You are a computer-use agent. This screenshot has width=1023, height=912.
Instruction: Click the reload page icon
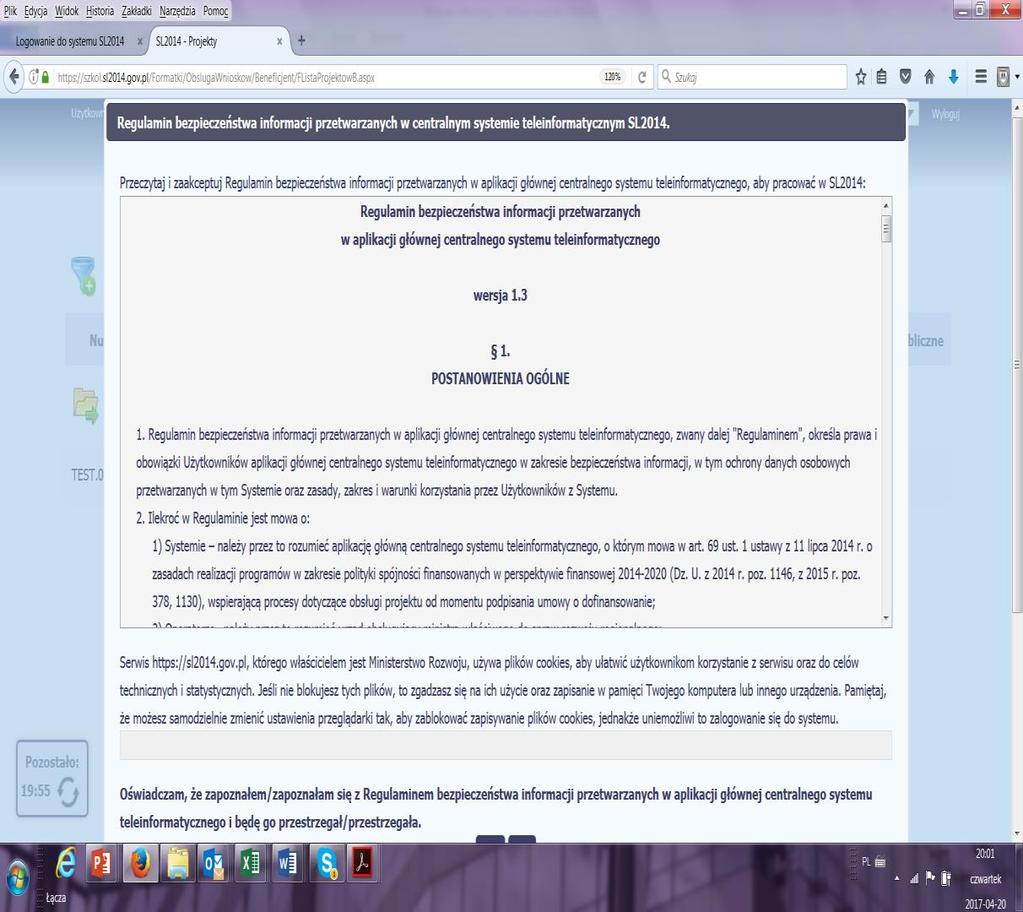(642, 77)
